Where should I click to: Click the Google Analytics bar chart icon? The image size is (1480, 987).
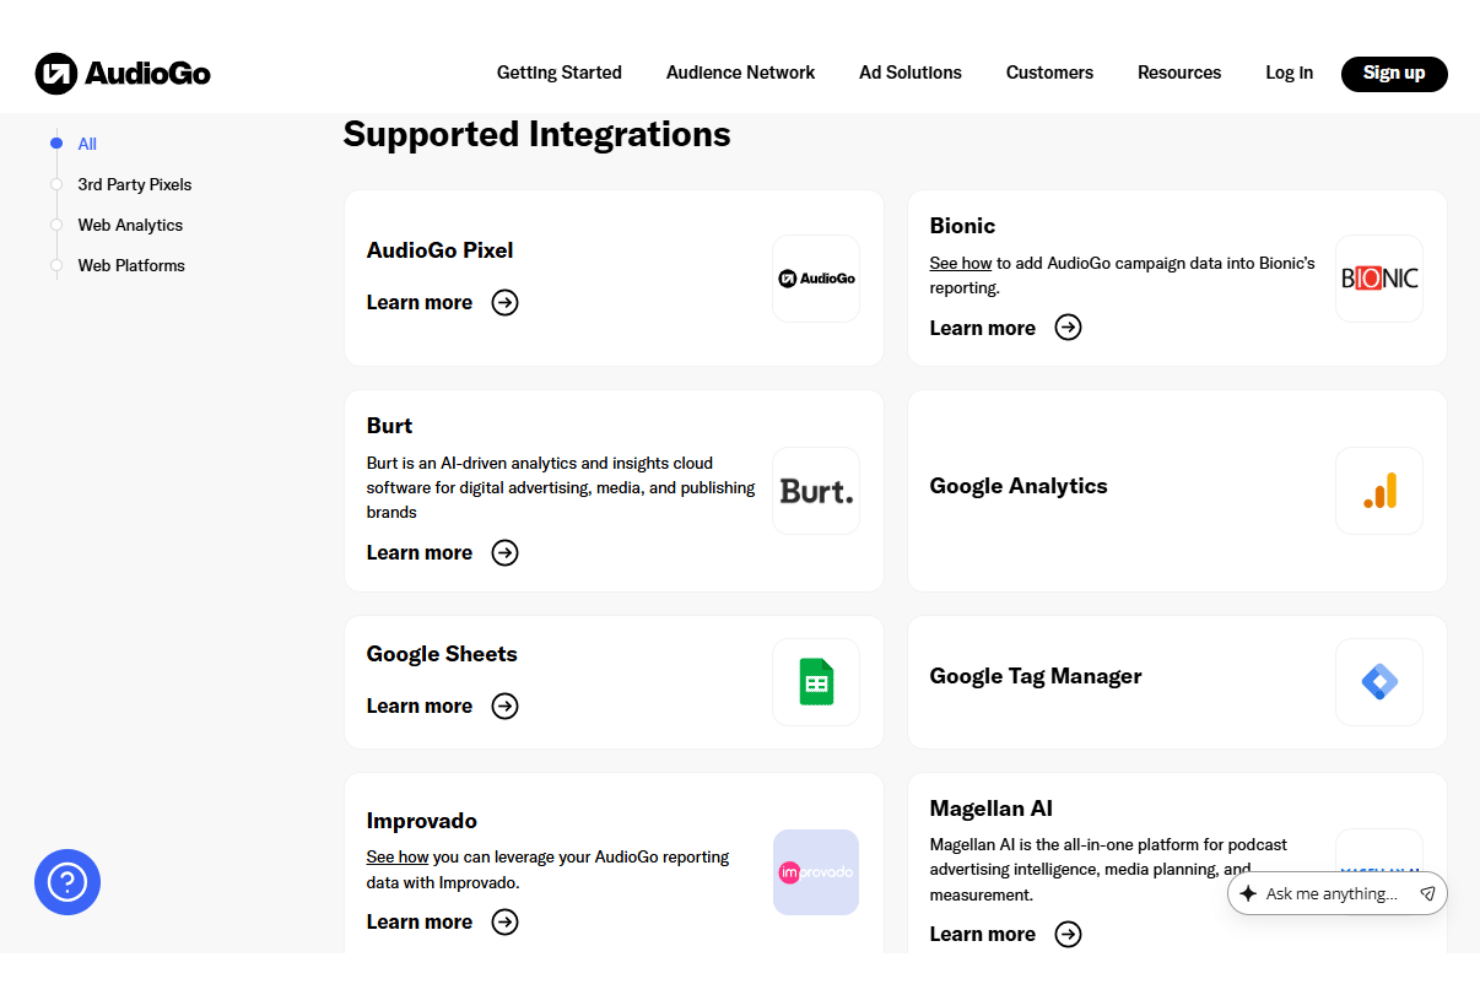click(1379, 491)
